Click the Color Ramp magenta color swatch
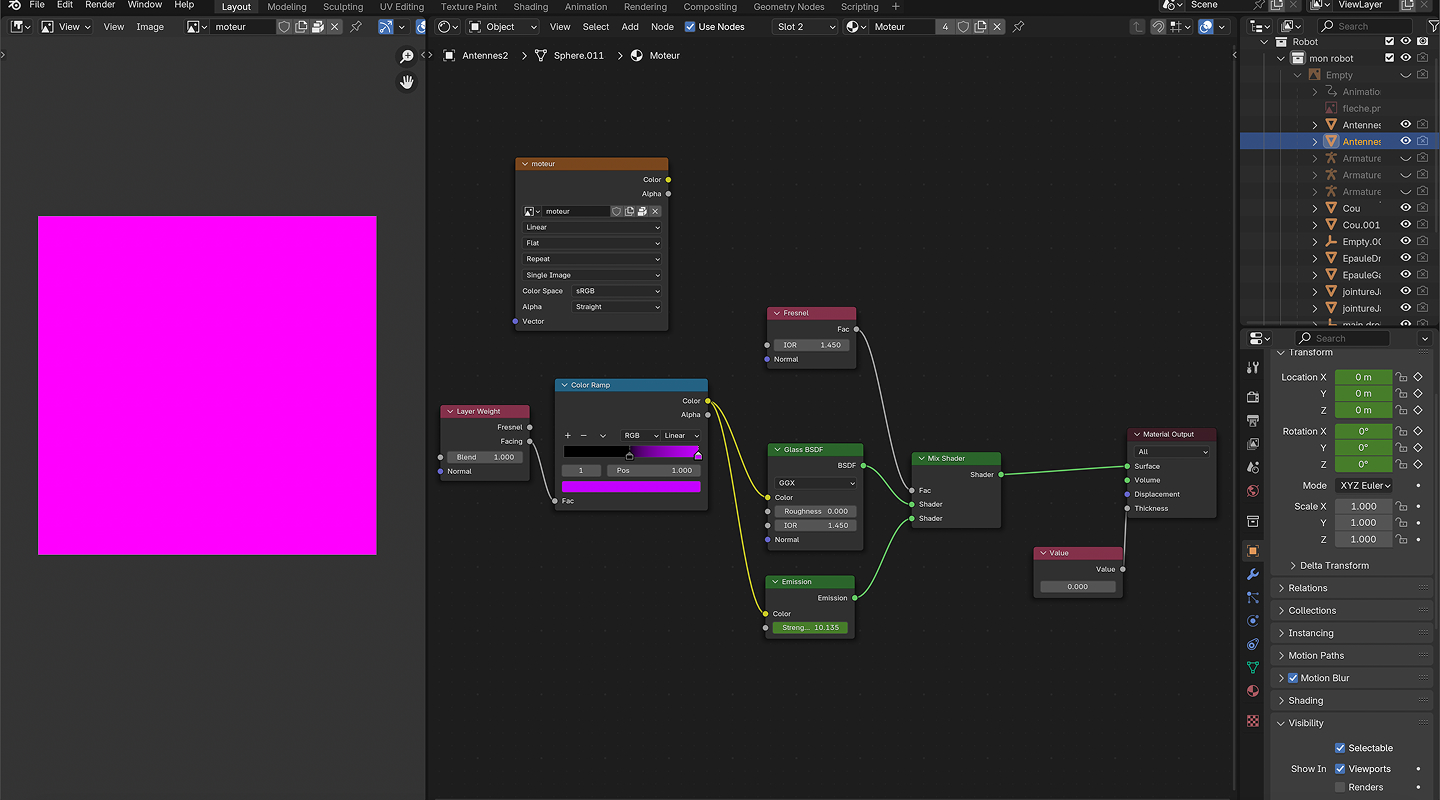This screenshot has width=1440, height=800. click(x=631, y=487)
